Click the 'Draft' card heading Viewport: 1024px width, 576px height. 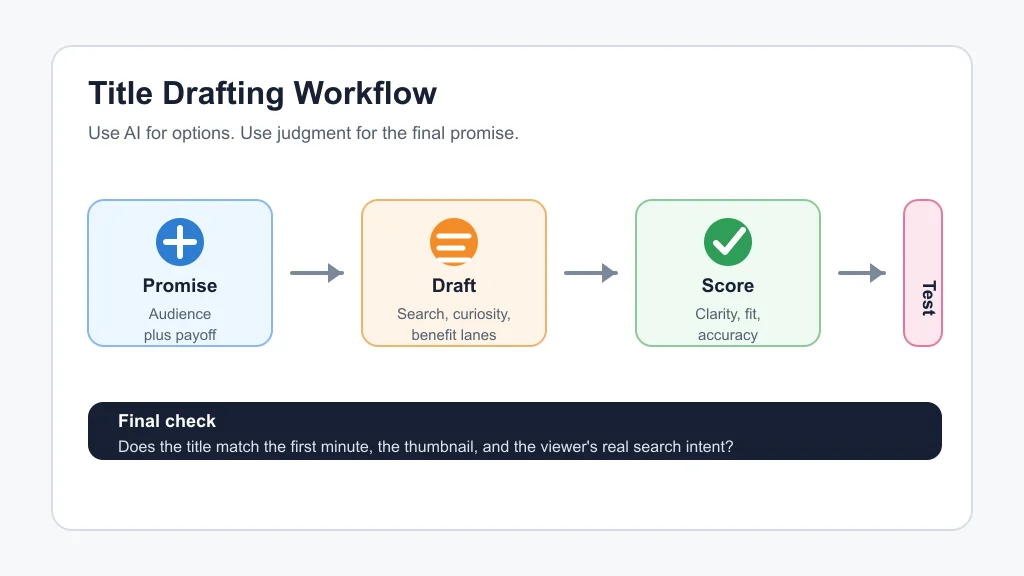pyautogui.click(x=454, y=285)
